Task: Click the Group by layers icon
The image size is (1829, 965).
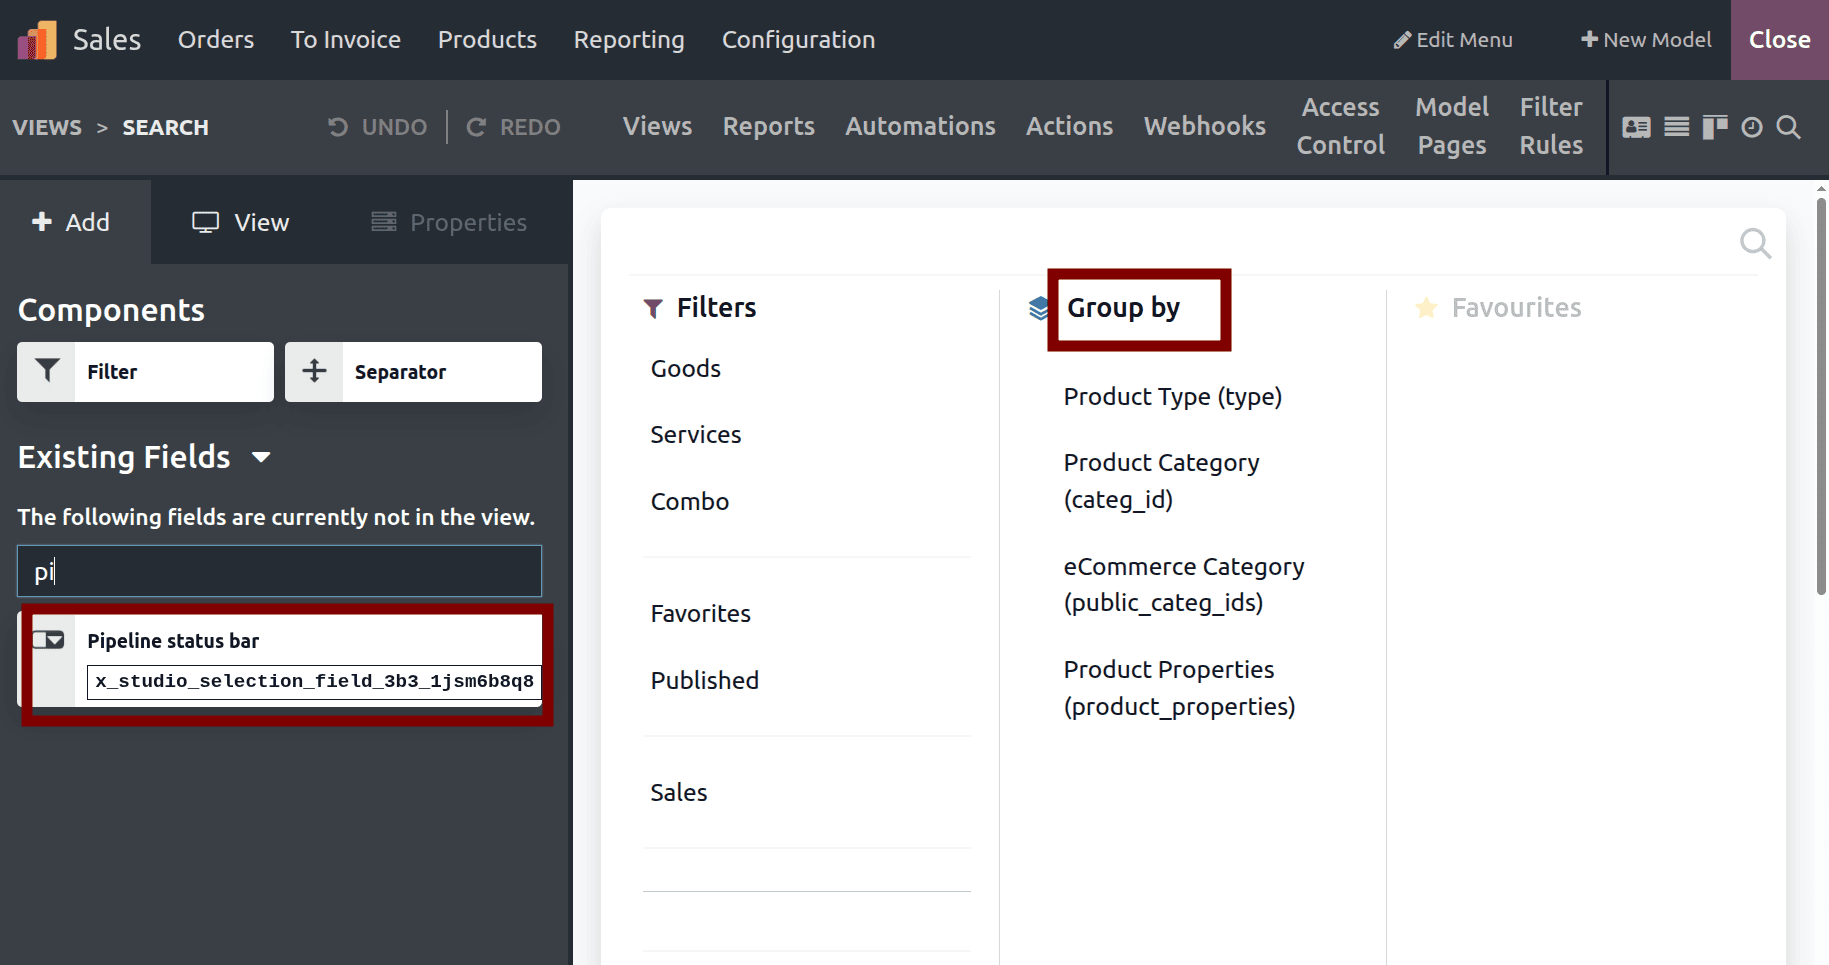Action: (1039, 308)
